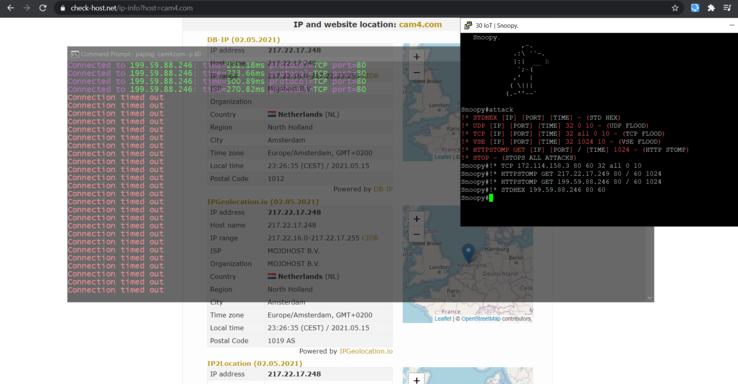Zoom in on the DB-IP map

pos(417,57)
